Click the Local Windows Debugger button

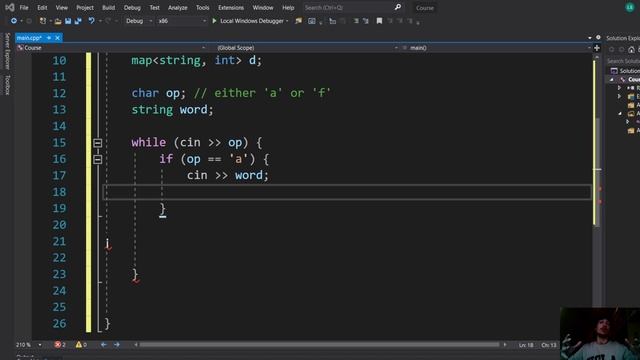[249, 21]
